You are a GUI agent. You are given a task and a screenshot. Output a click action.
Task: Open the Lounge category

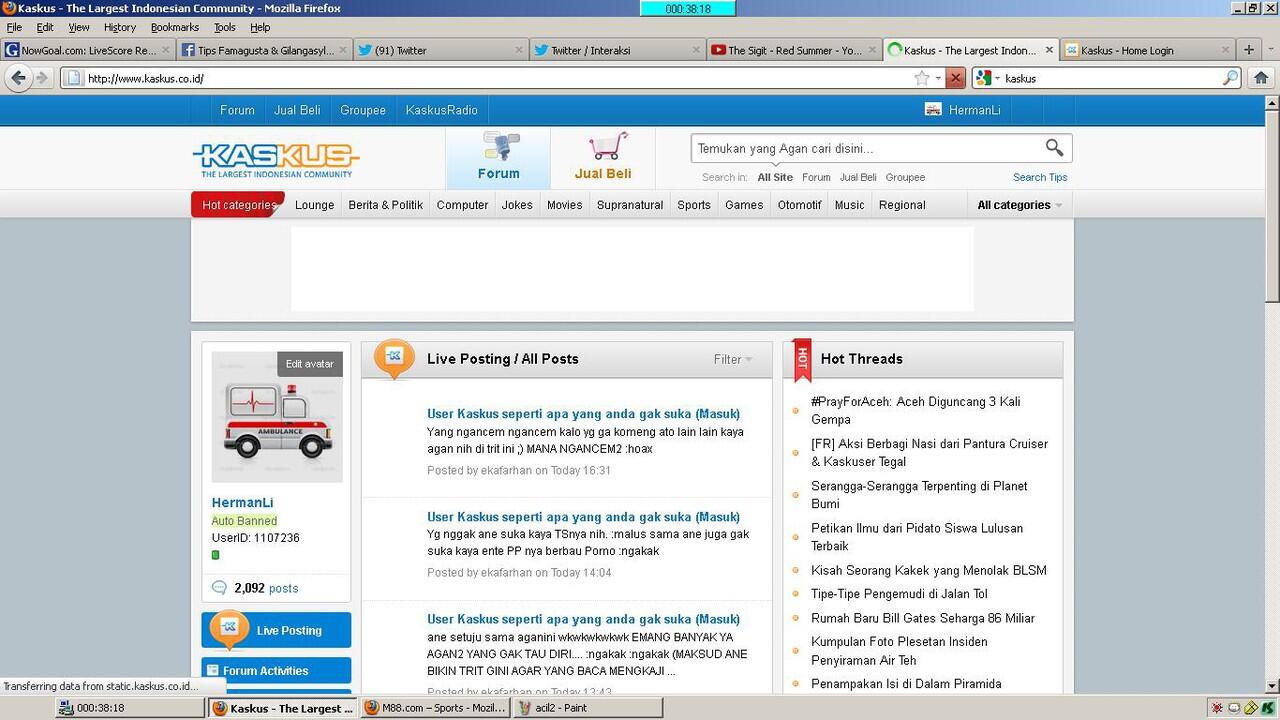coord(314,205)
